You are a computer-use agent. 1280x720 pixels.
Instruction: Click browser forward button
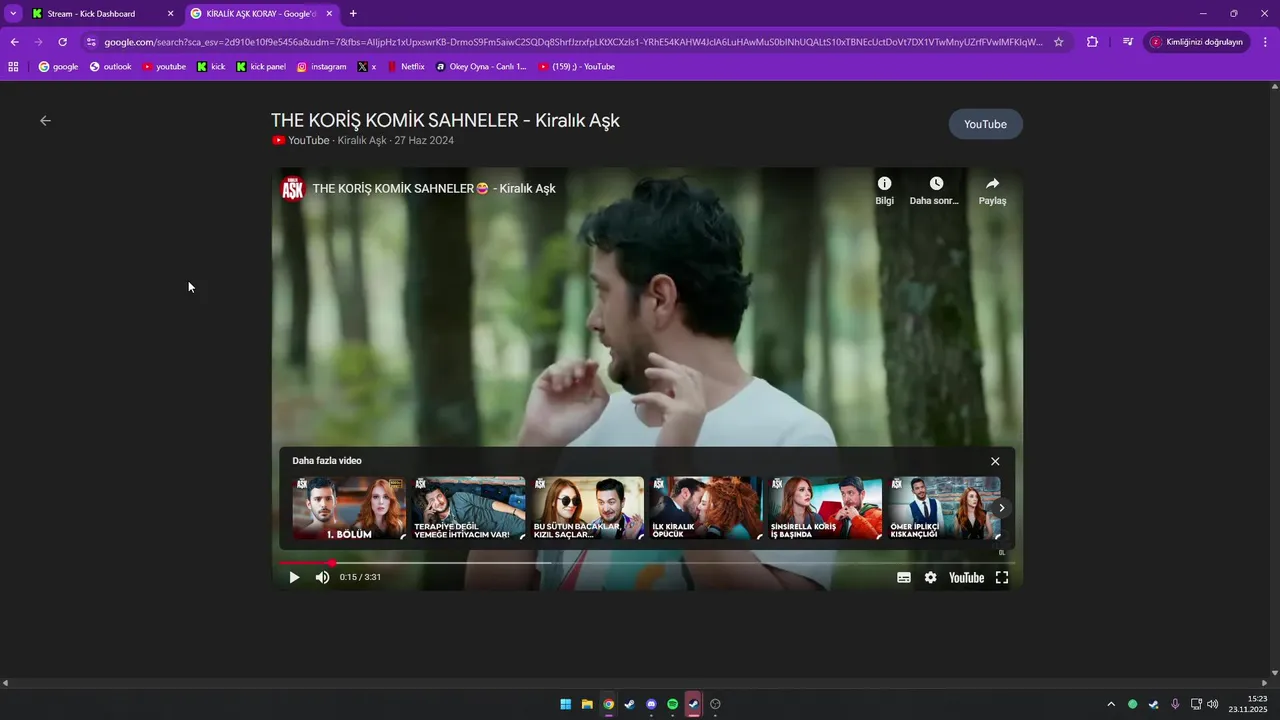38,42
